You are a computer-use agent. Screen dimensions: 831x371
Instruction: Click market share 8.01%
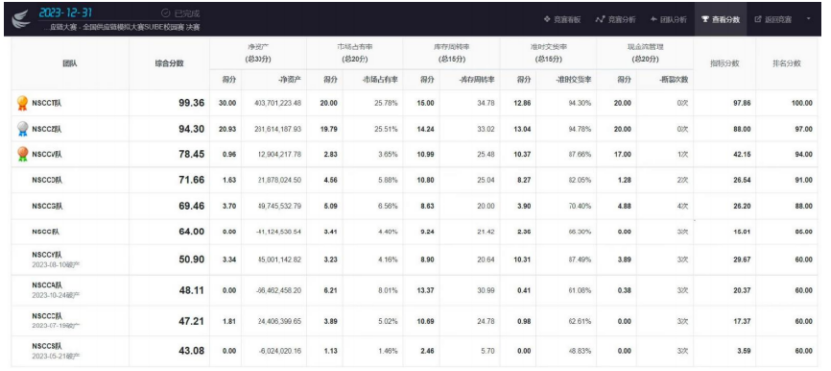click(388, 290)
